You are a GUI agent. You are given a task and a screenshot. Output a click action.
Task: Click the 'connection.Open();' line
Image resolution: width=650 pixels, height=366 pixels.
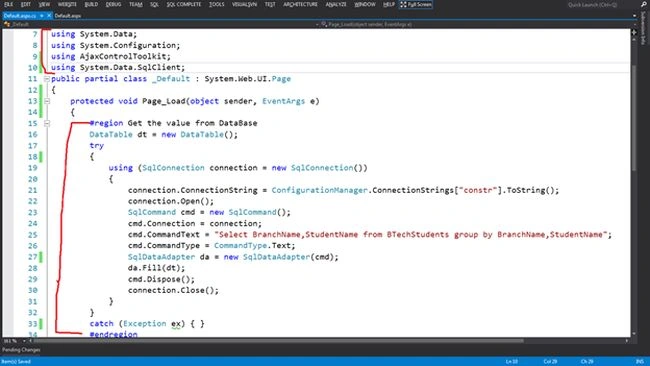pos(171,201)
